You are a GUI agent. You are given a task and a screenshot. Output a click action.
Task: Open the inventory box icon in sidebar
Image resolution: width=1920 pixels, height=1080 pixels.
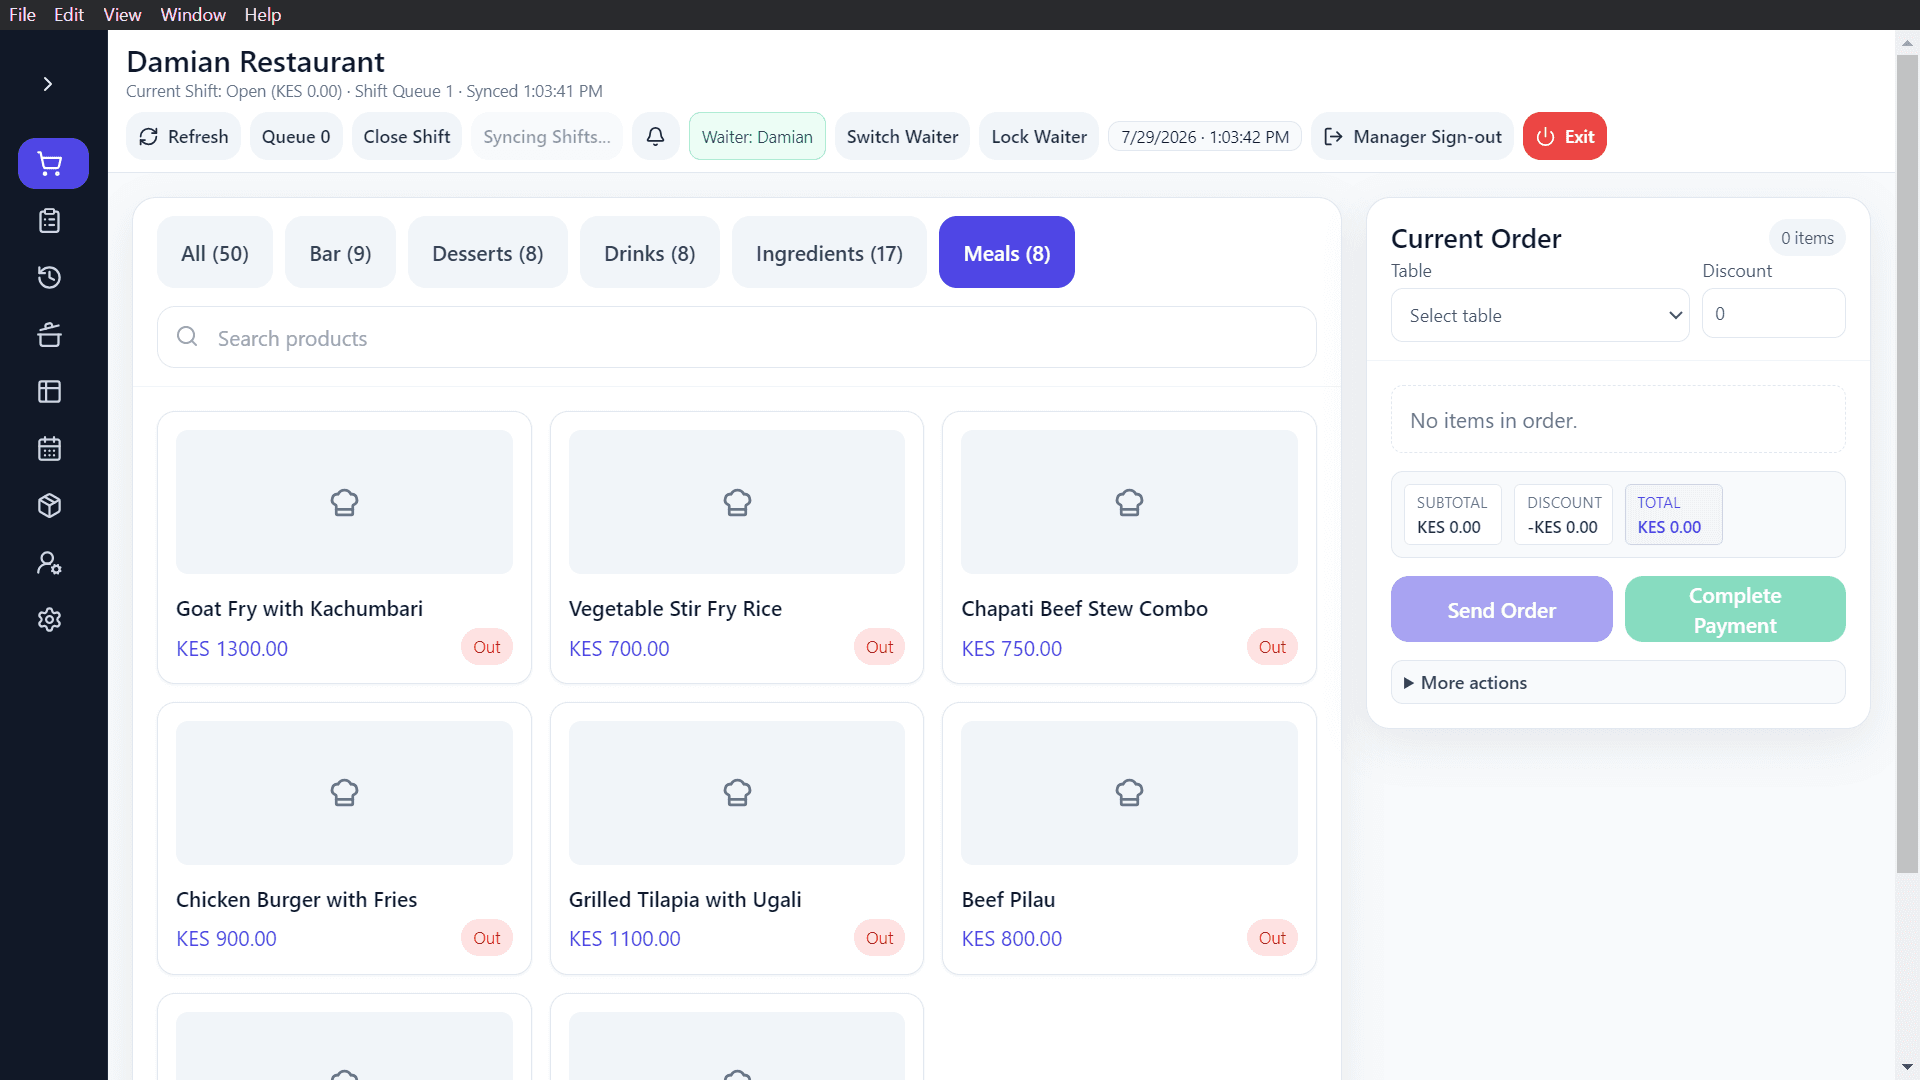[50, 506]
